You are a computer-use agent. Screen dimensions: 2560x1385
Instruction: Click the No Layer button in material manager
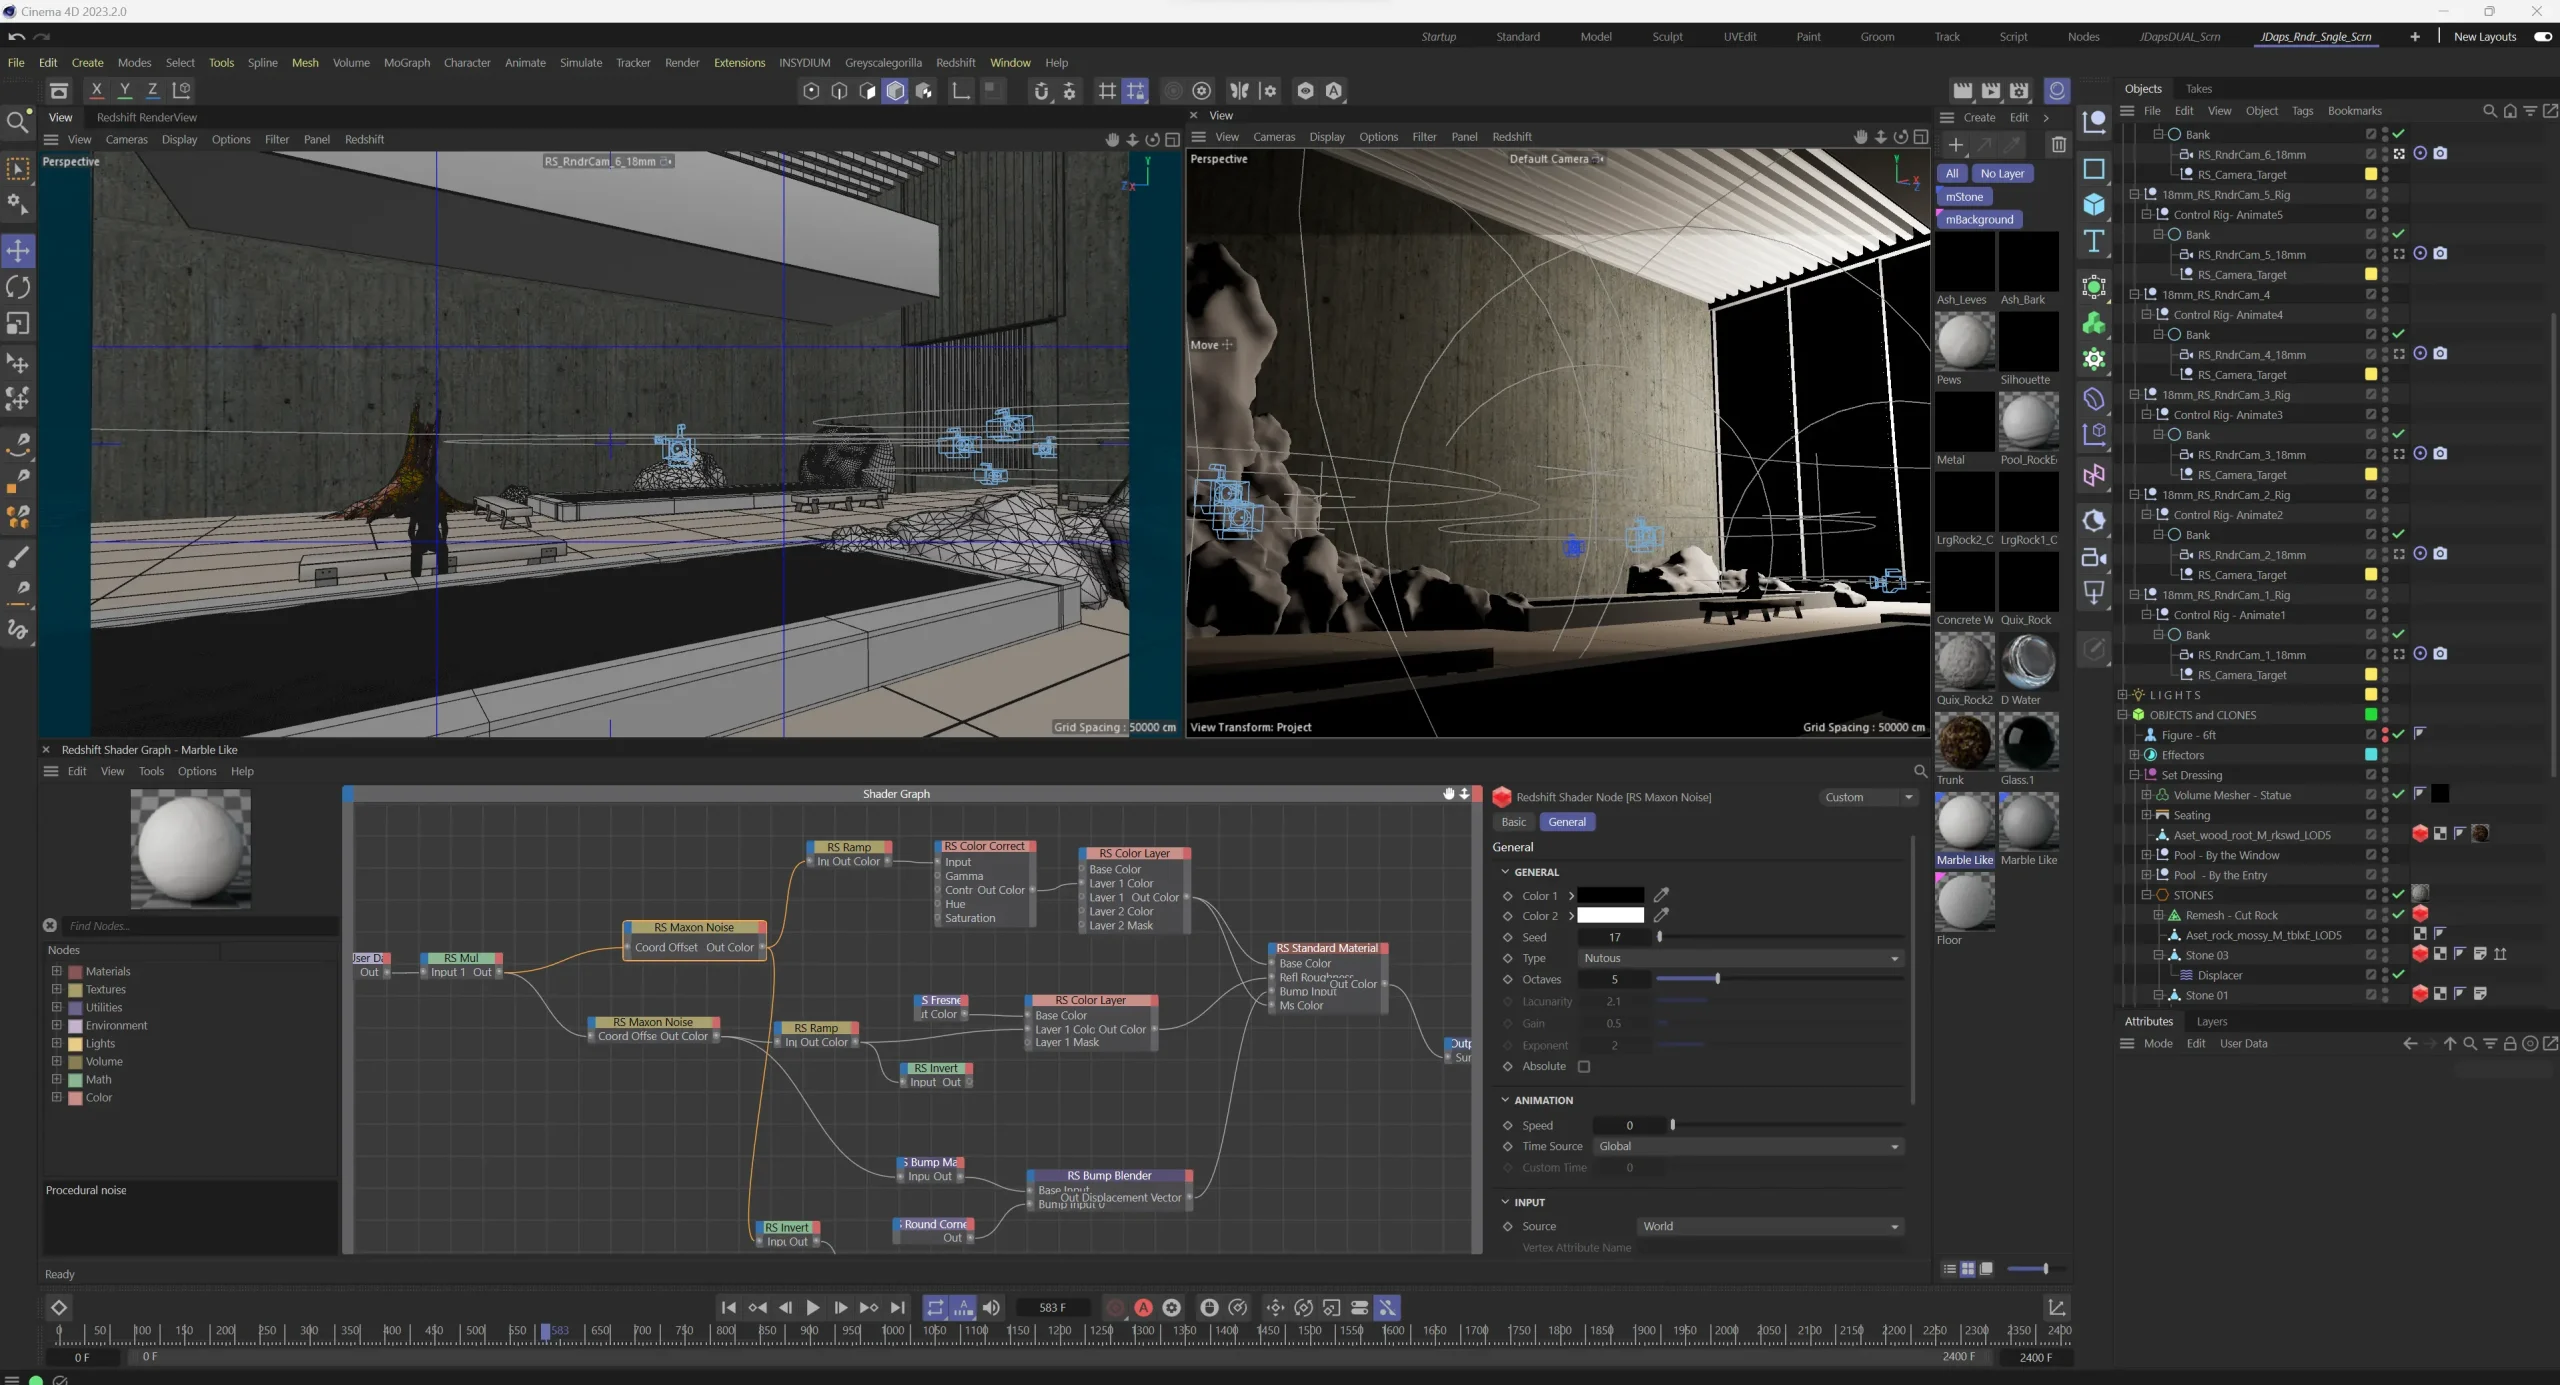[x=2002, y=173]
